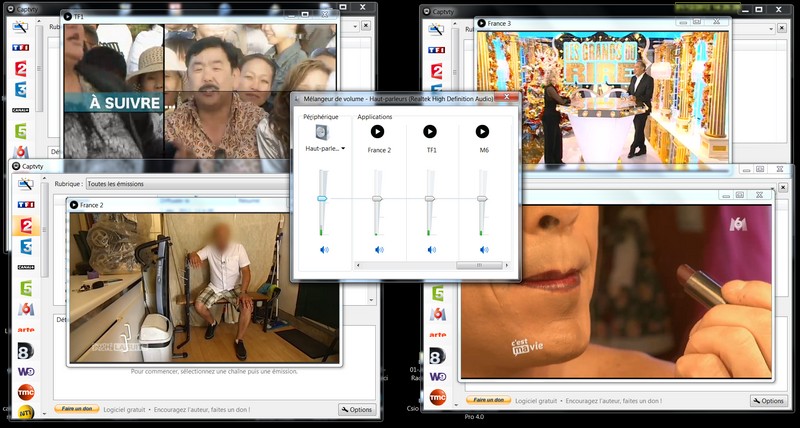The width and height of the screenshot is (800, 428).
Task: Click the France 2 video player picture
Action: tap(205, 288)
